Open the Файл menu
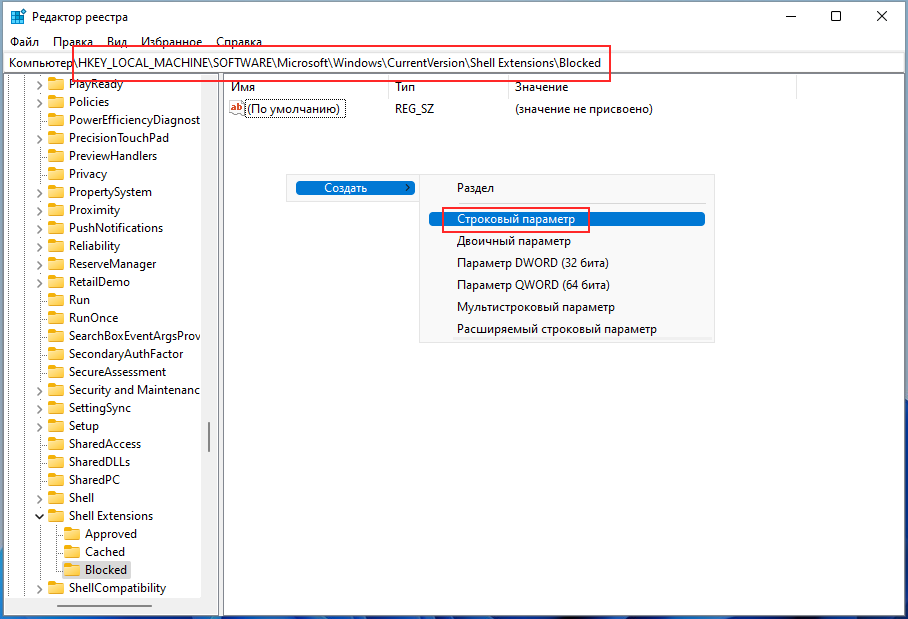Viewport: 908px width, 619px height. point(24,42)
